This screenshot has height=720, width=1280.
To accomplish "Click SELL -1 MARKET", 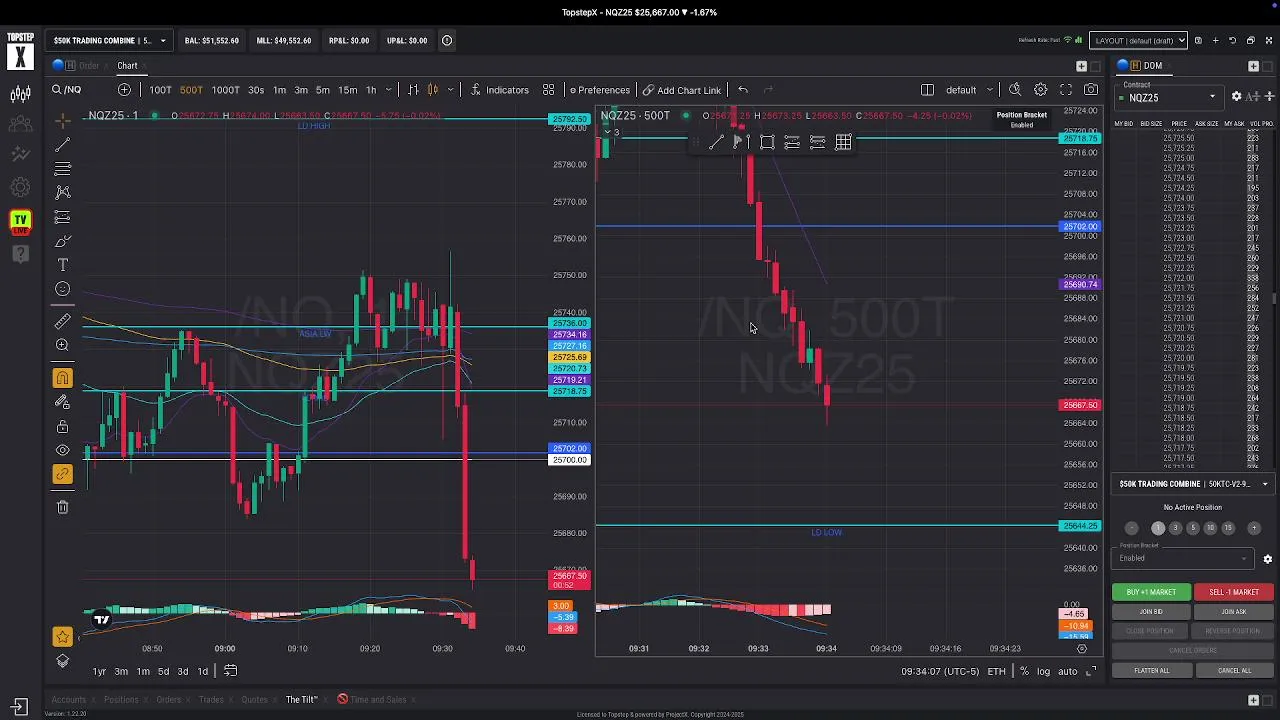I will (1233, 592).
